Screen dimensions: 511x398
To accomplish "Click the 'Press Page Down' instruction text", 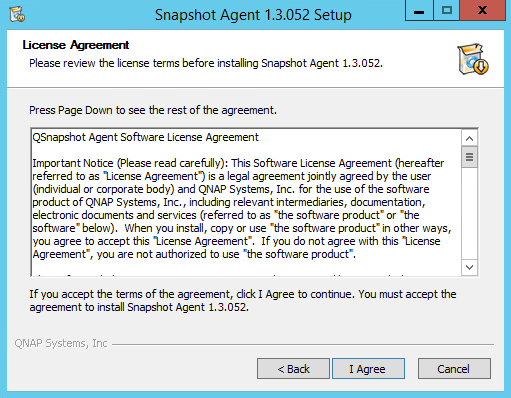I will click(x=153, y=110).
